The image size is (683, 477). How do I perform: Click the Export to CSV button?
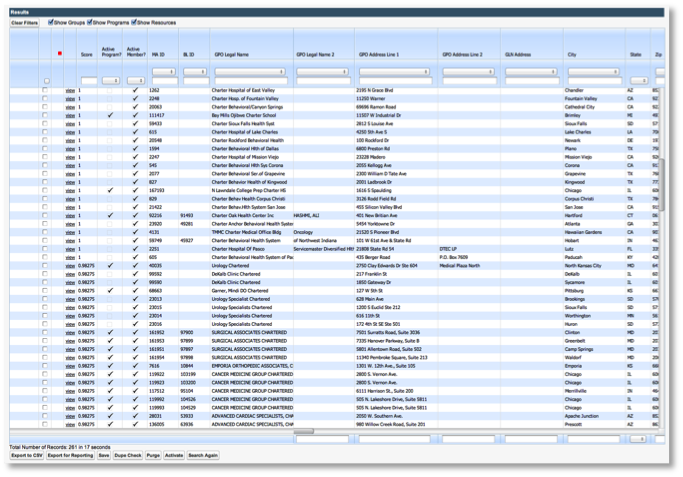(x=27, y=456)
